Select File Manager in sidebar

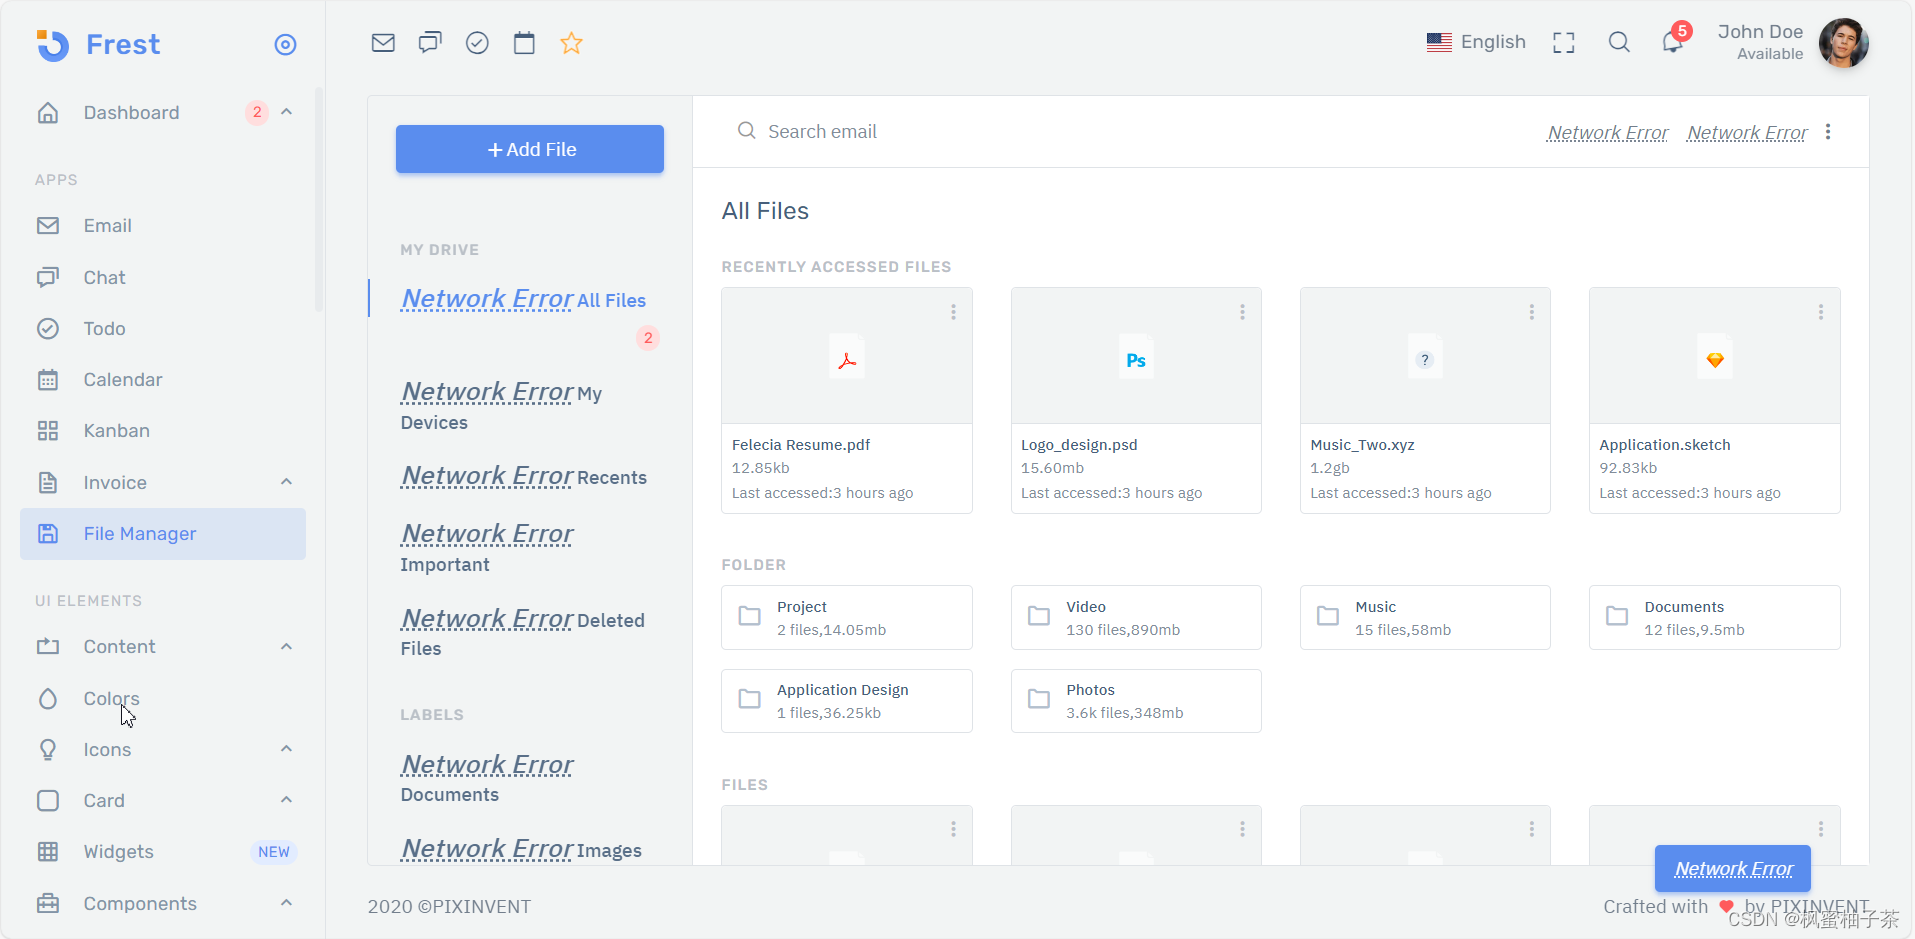click(x=163, y=534)
